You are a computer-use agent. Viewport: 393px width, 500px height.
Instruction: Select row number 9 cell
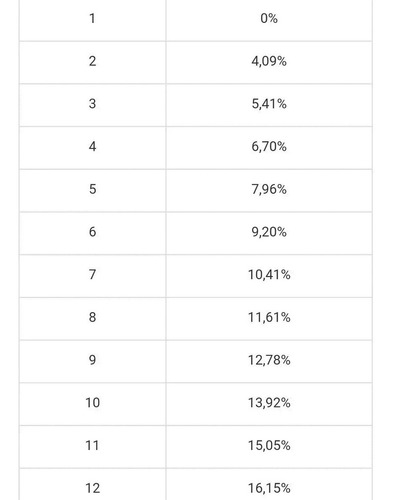click(93, 361)
